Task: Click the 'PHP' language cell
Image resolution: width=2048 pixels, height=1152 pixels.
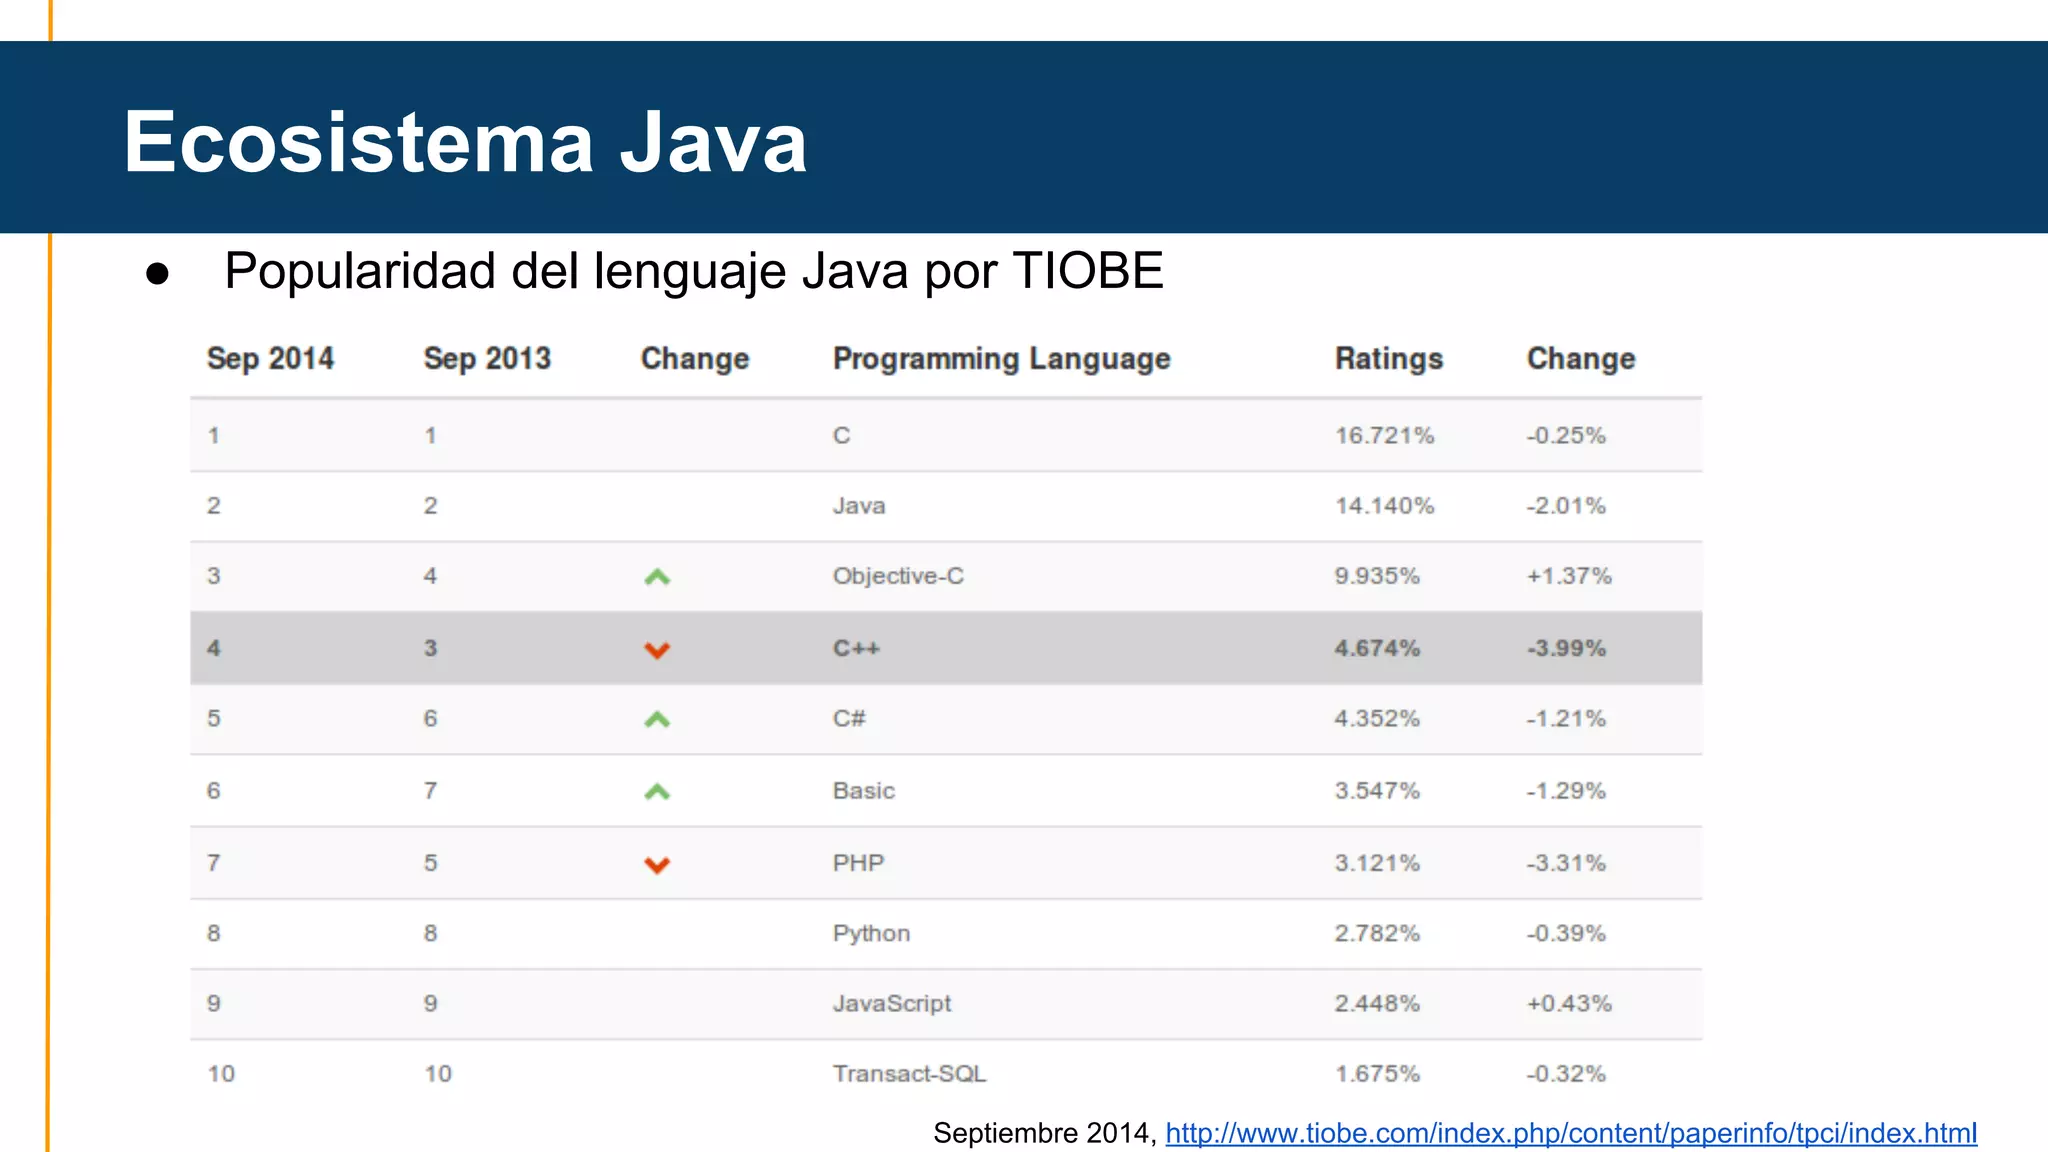Action: [858, 863]
